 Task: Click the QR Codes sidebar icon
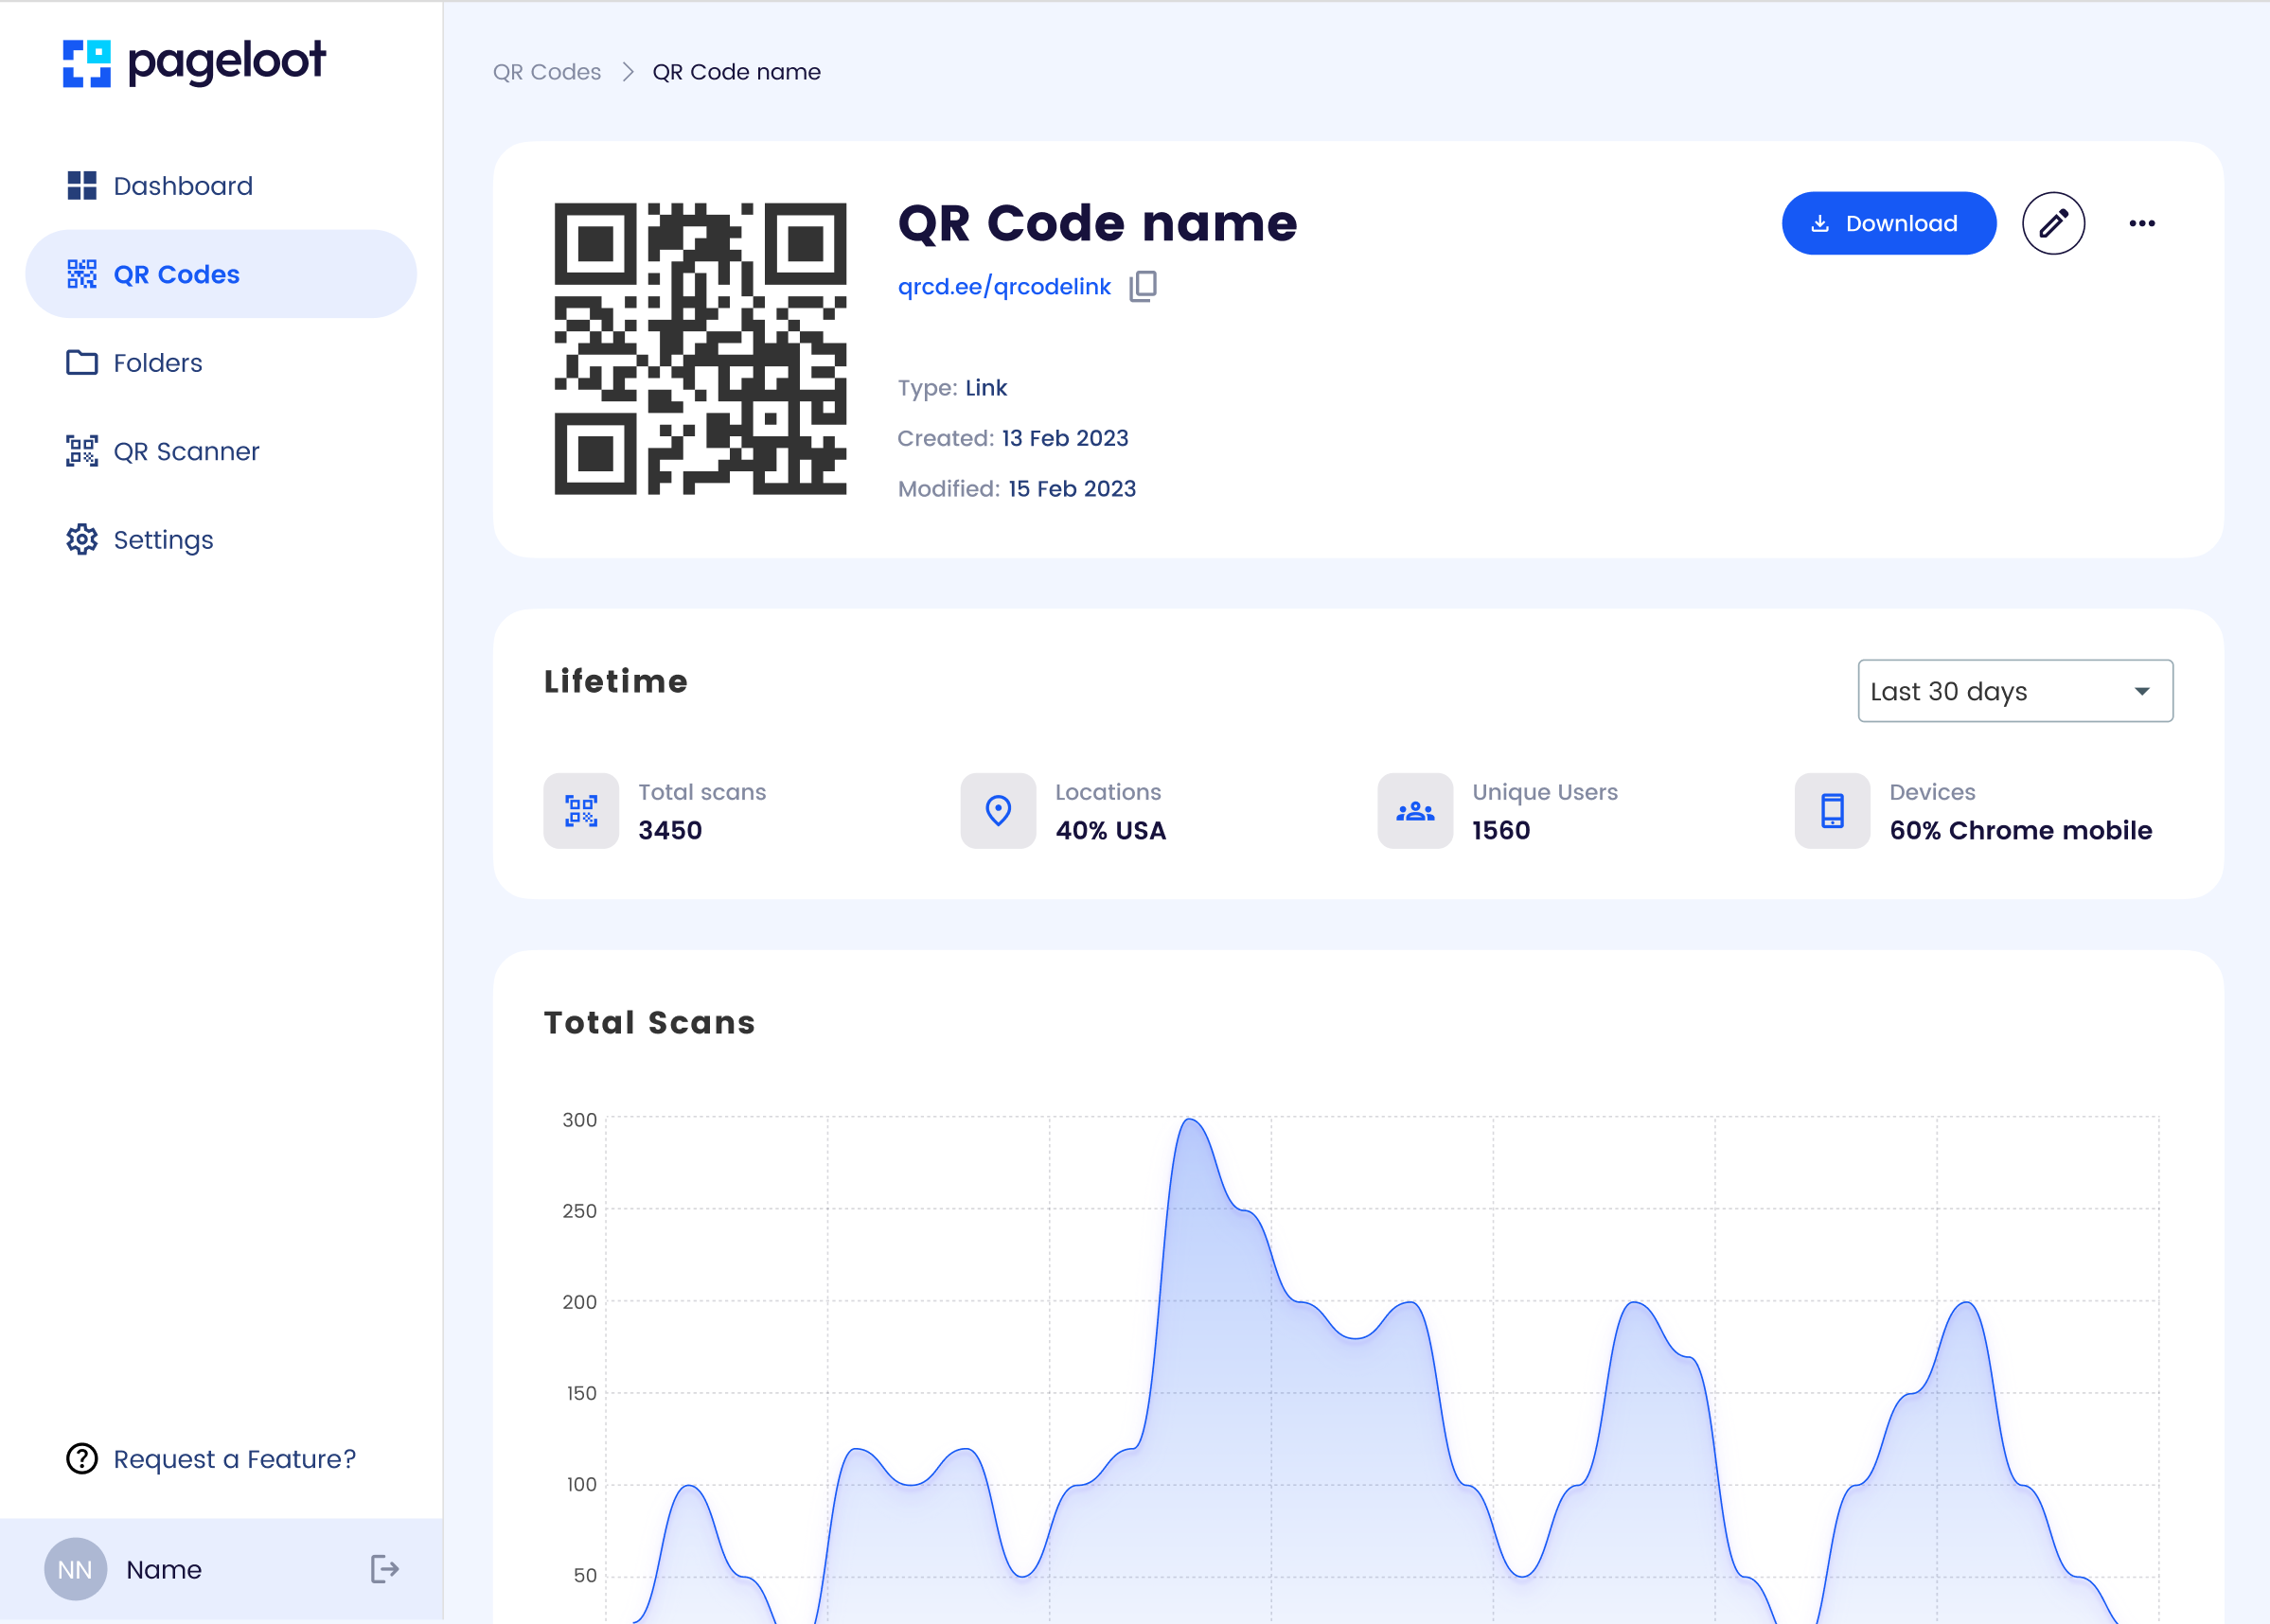[82, 274]
